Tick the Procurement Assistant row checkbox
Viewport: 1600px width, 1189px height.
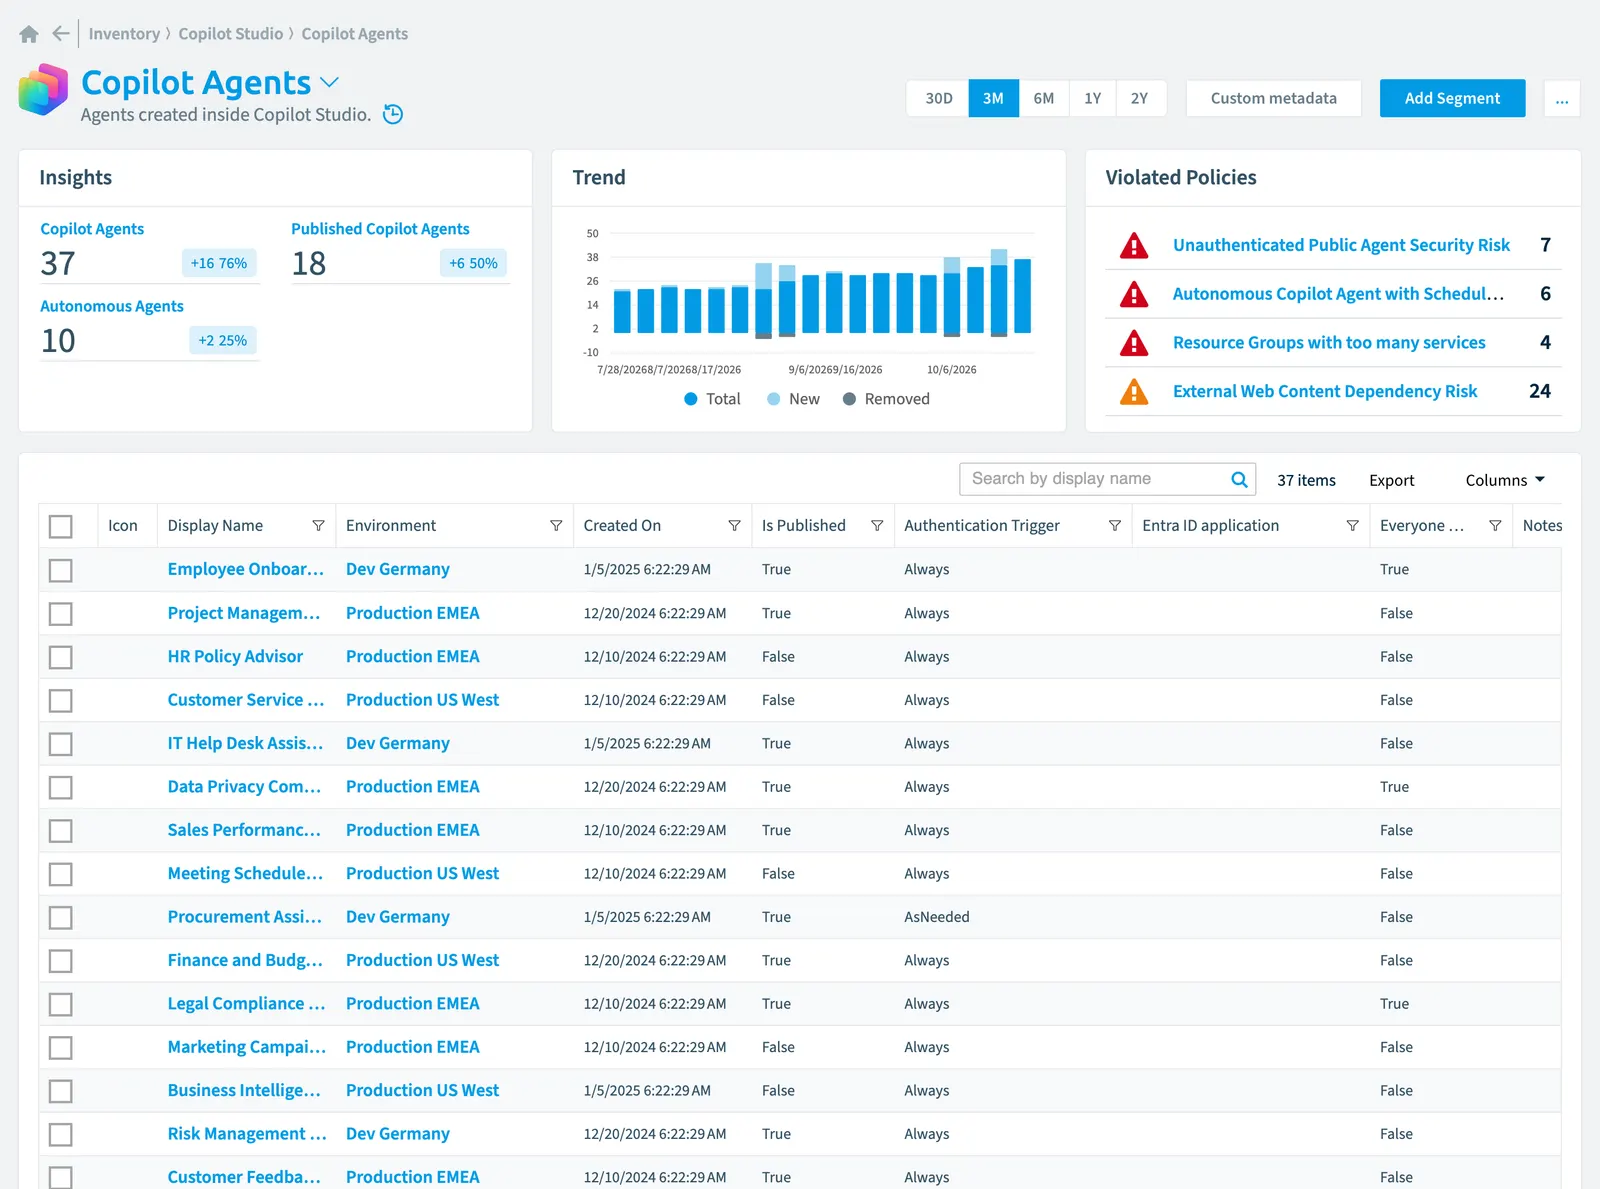click(61, 917)
